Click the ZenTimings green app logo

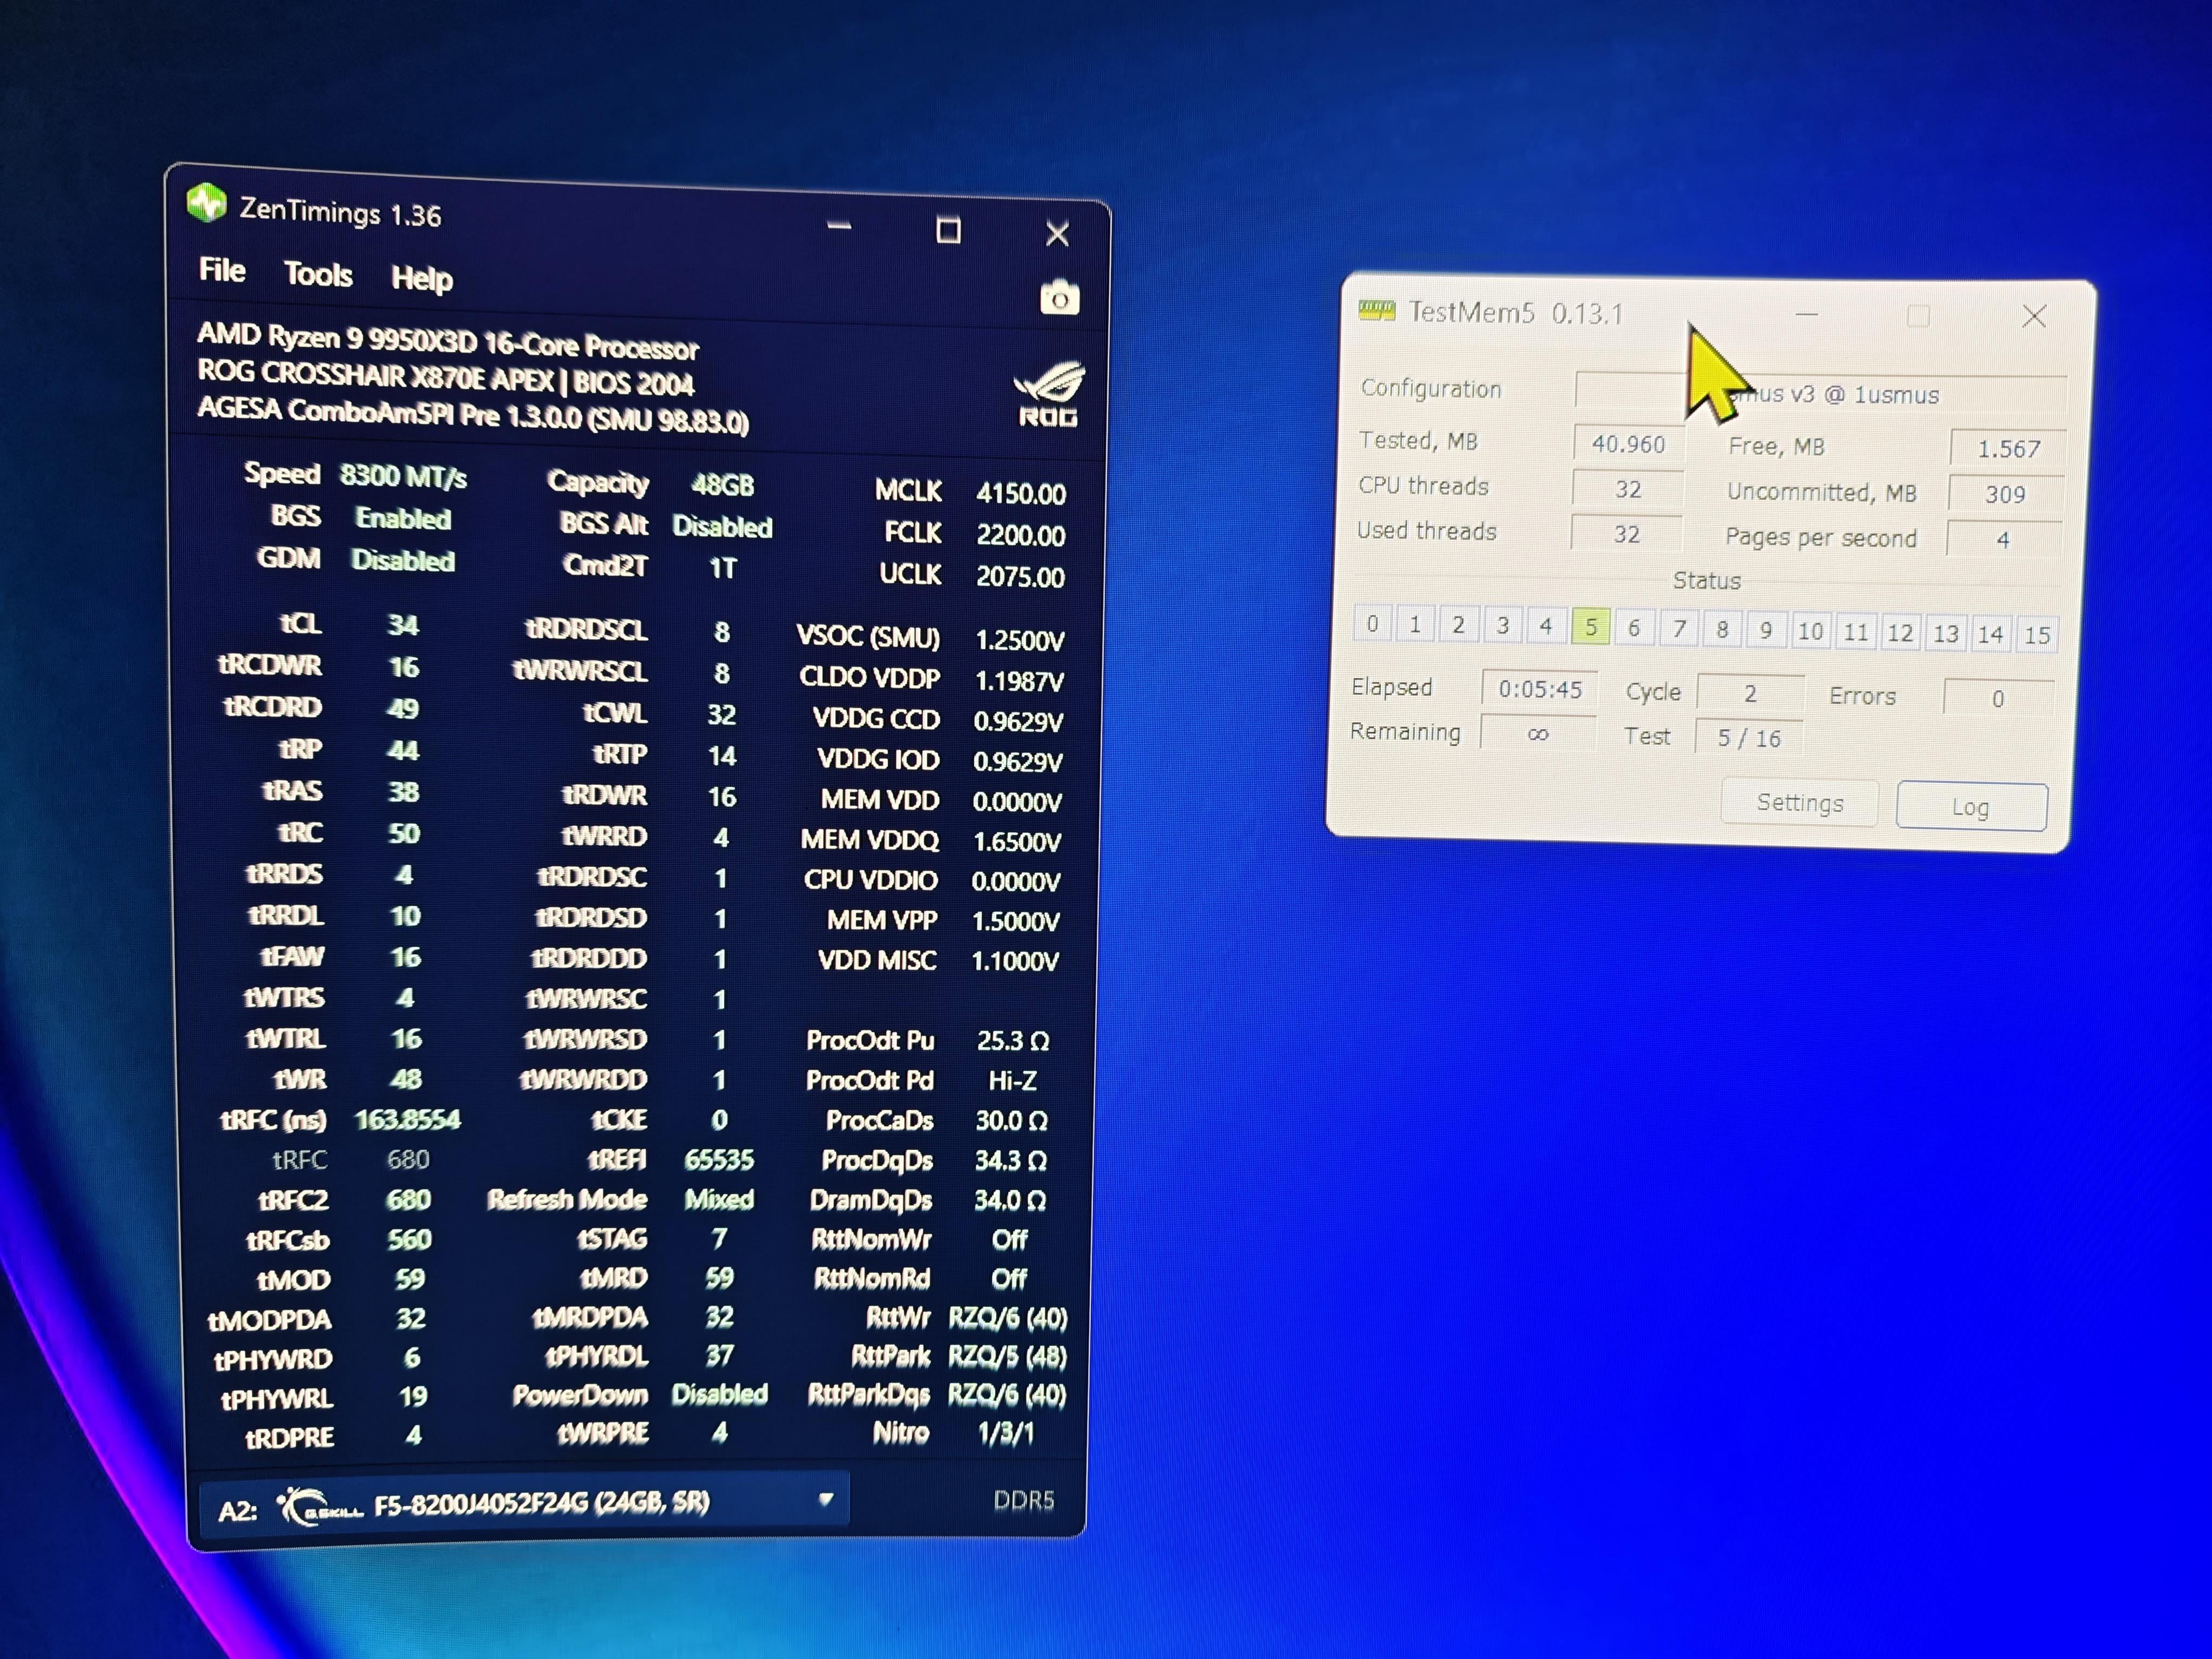click(207, 203)
